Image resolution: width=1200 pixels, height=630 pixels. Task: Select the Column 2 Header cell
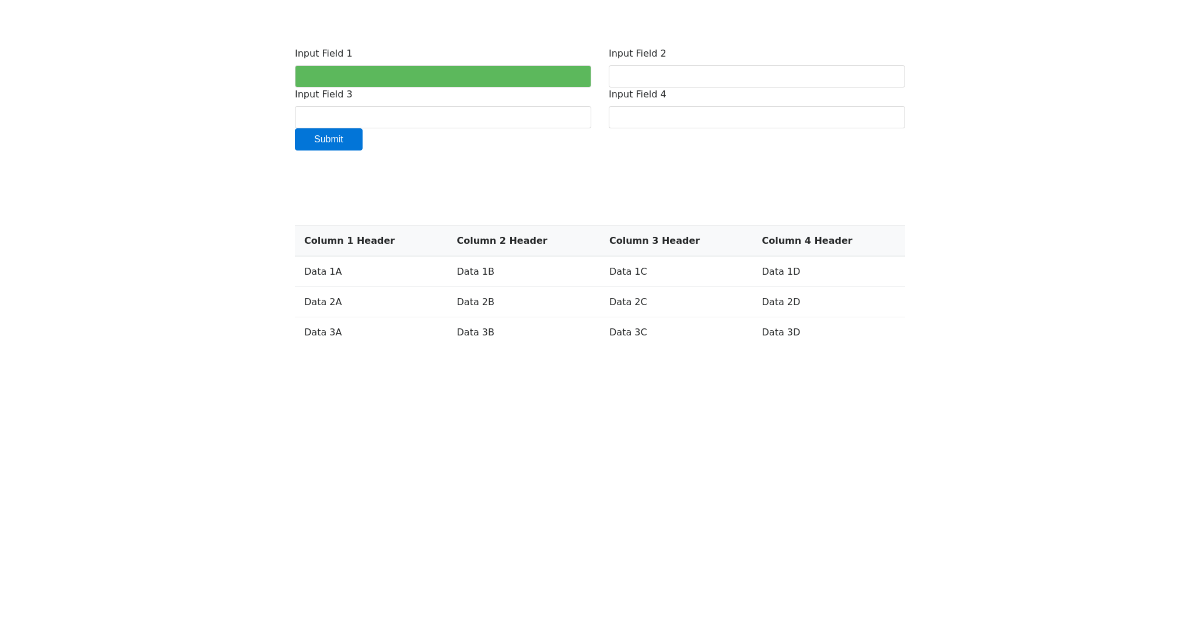click(502, 241)
